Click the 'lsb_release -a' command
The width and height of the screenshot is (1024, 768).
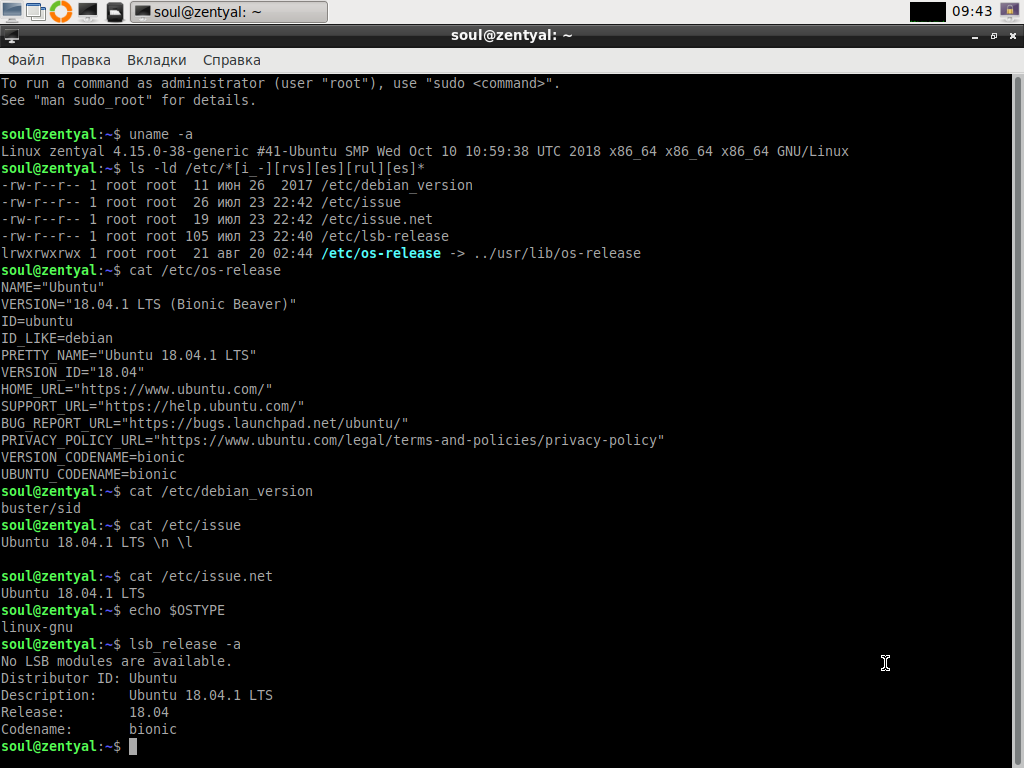[185, 644]
